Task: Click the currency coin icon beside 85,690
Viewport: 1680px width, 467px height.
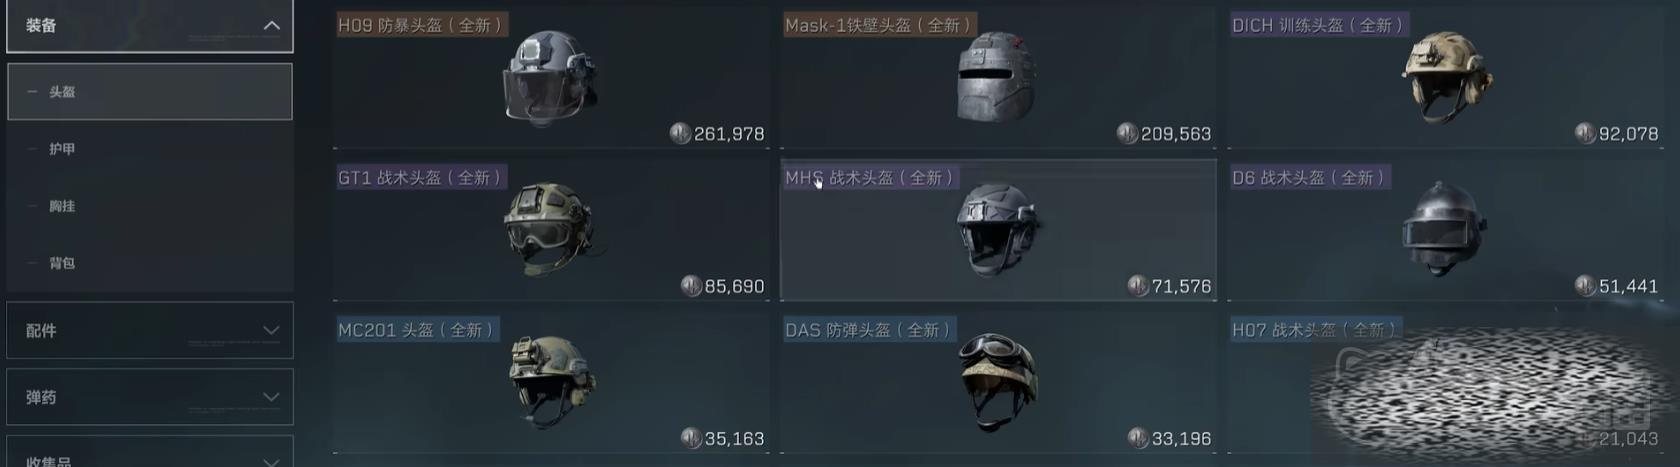Action: [691, 286]
